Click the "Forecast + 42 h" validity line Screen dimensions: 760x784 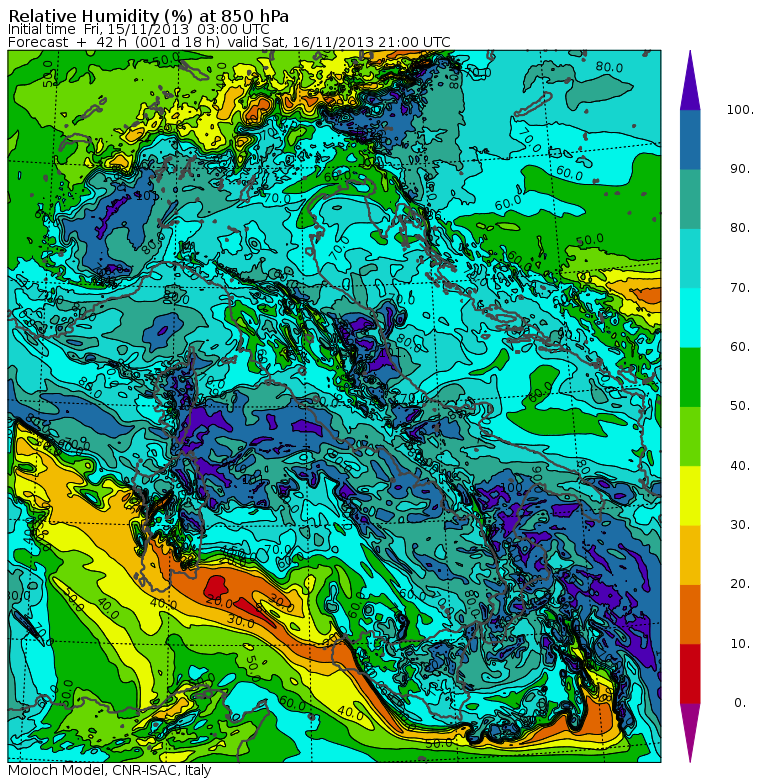[x=229, y=42]
